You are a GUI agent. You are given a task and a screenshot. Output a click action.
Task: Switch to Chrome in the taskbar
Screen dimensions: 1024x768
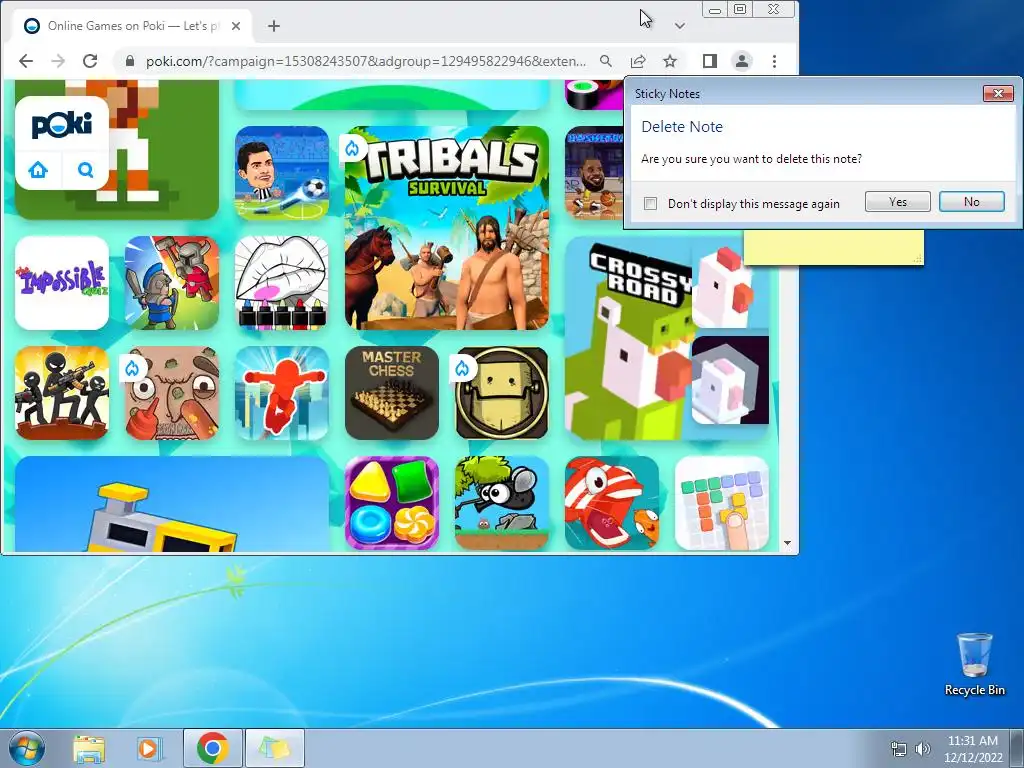coord(212,748)
